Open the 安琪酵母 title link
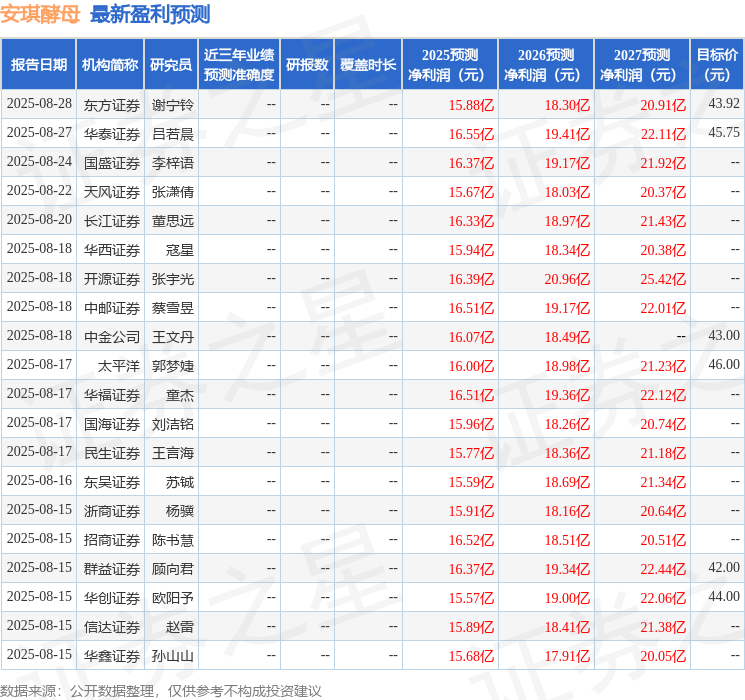 click(x=40, y=14)
